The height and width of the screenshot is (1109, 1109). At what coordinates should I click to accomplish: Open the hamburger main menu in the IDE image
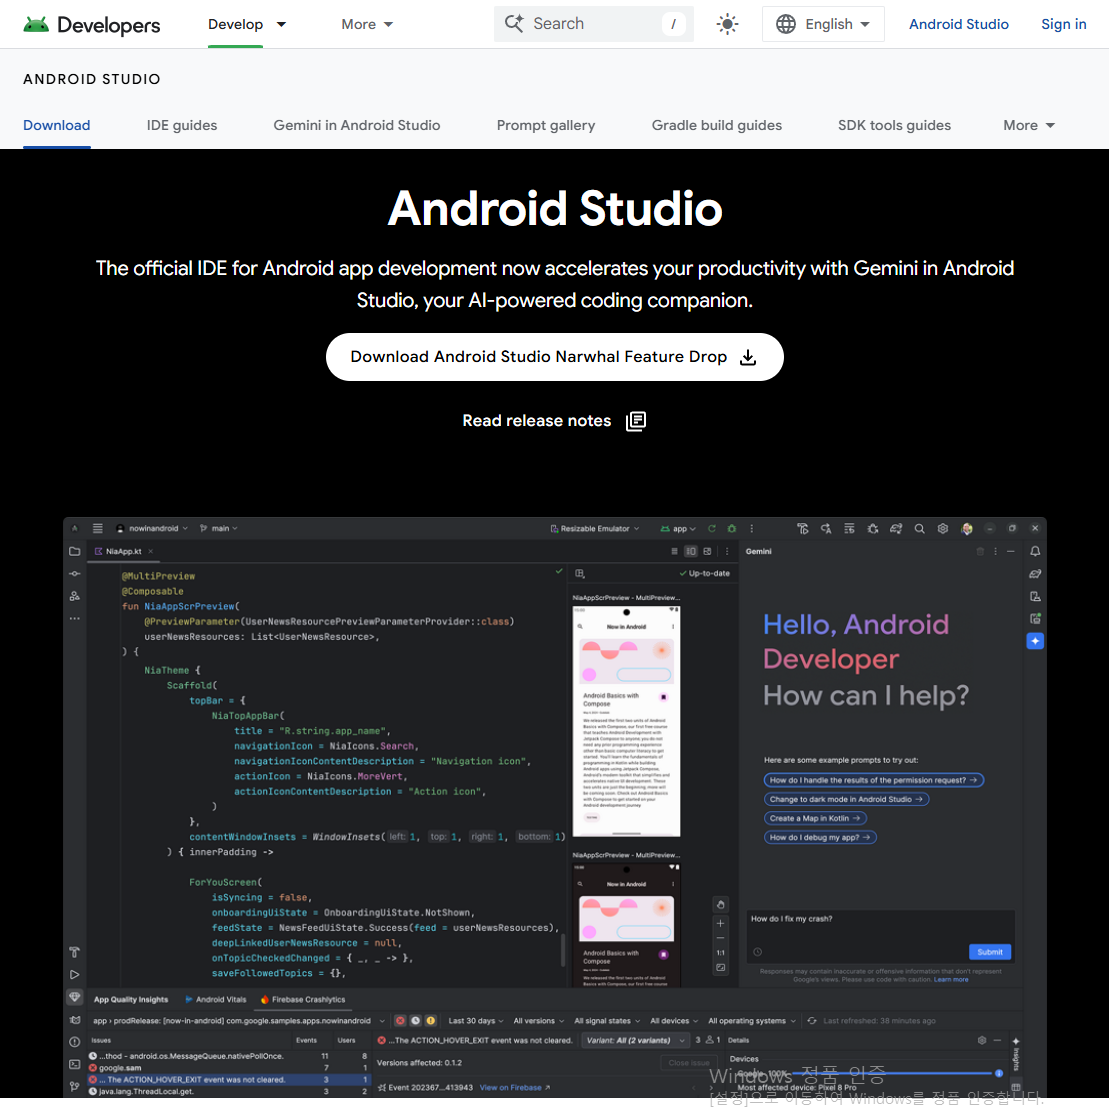[x=98, y=528]
